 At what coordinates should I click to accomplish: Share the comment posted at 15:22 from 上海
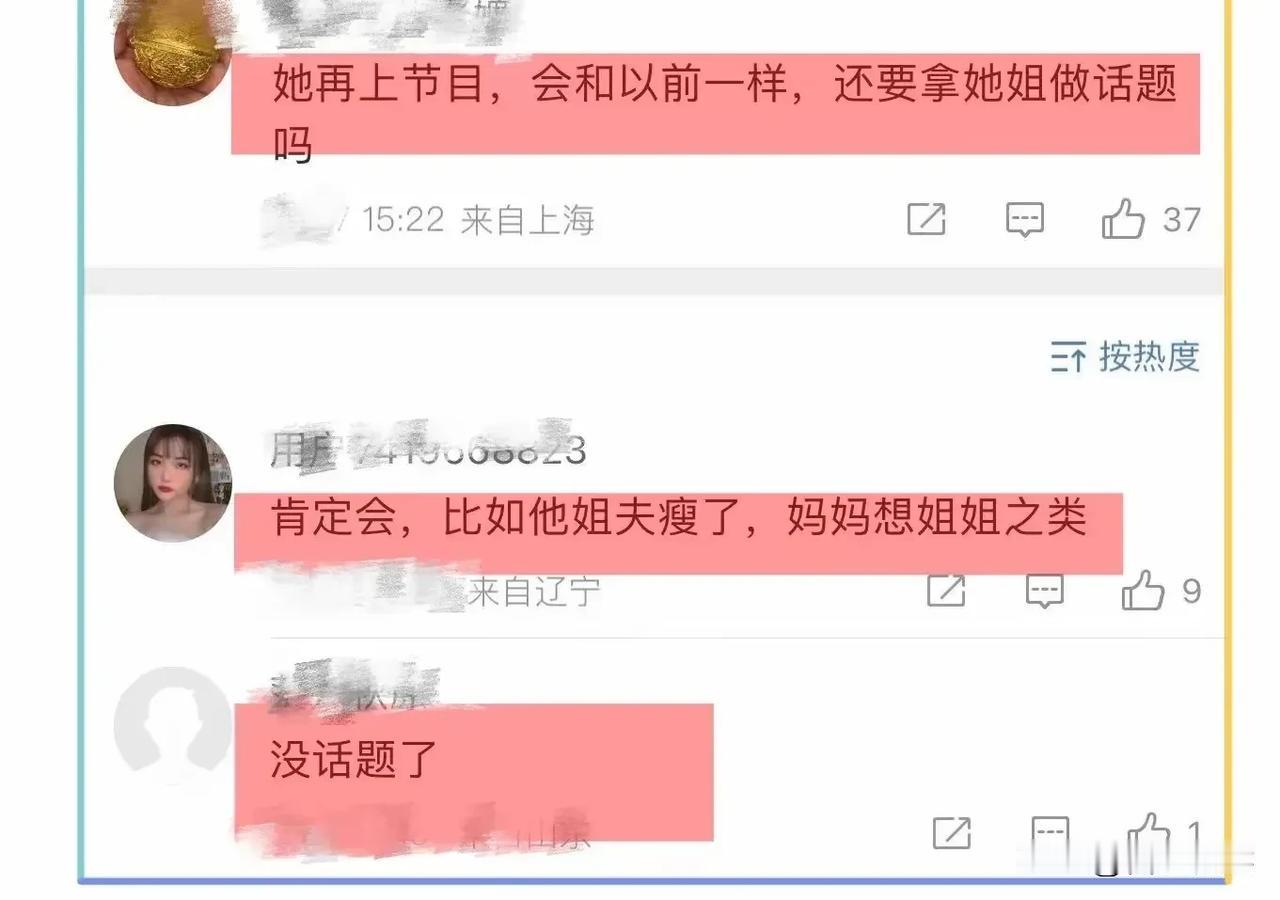926,218
